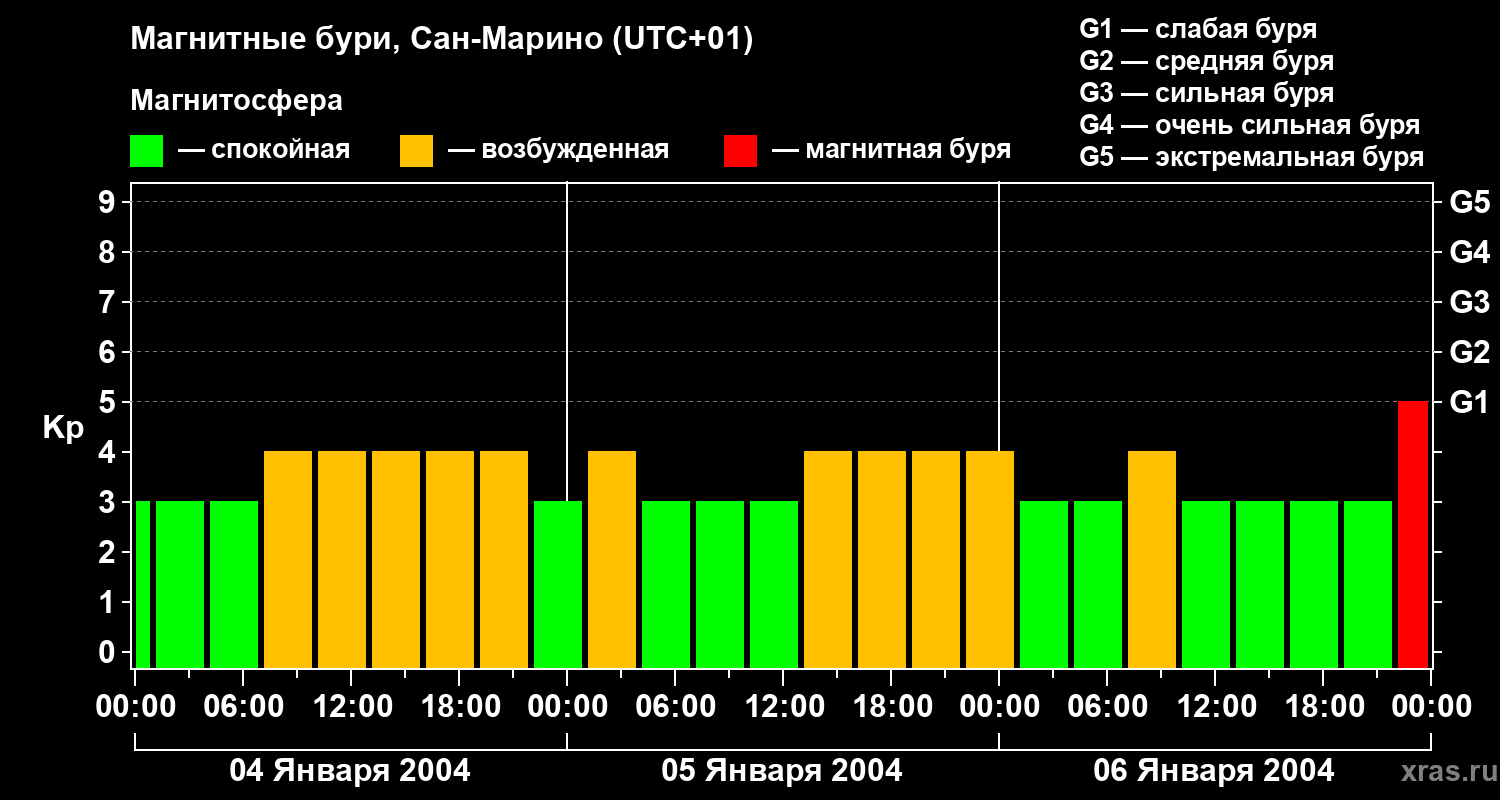
Task: Select the lone orange bar on 06 Января
Action: click(1152, 559)
